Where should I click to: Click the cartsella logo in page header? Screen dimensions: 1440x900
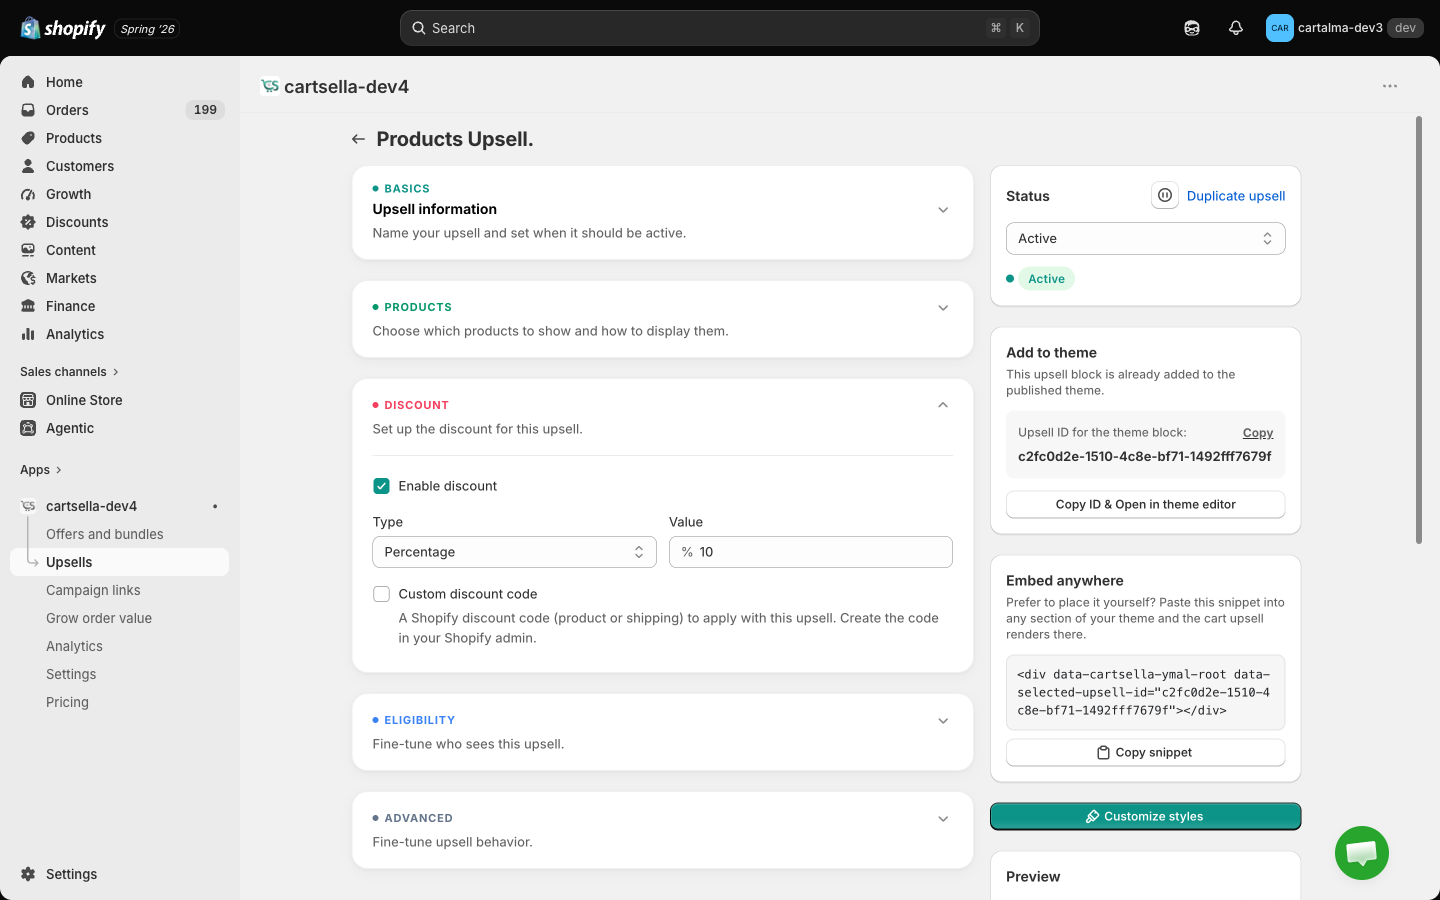(269, 86)
